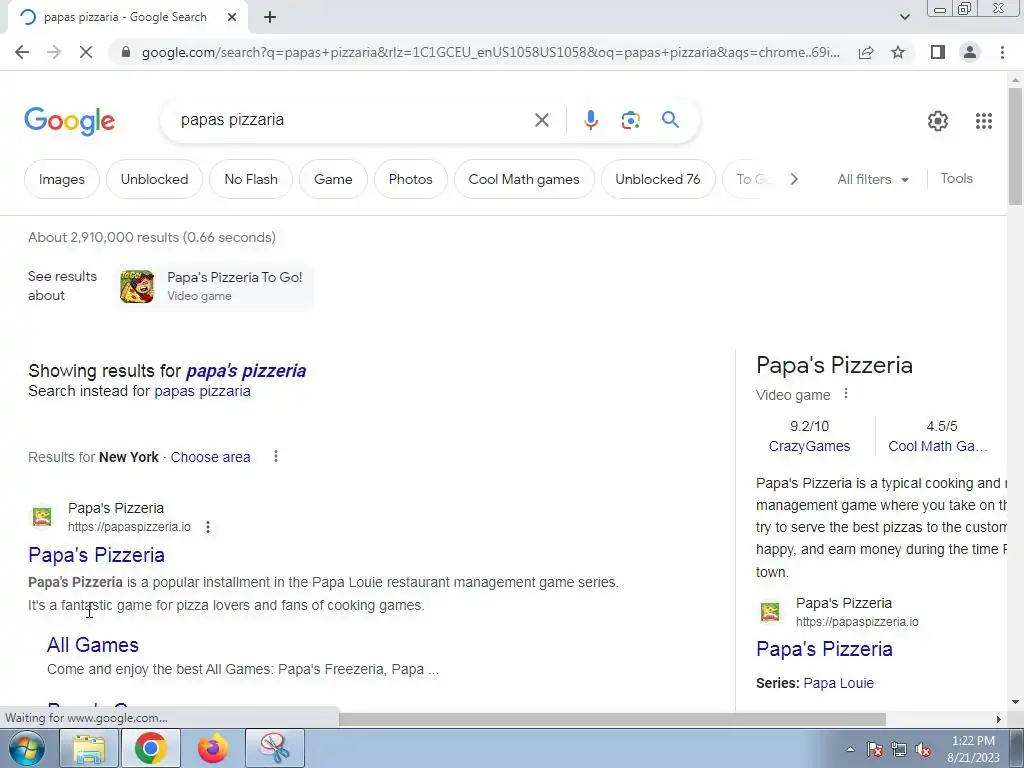Image resolution: width=1024 pixels, height=768 pixels.
Task: Submit search with the magnifying glass icon
Action: tap(670, 120)
